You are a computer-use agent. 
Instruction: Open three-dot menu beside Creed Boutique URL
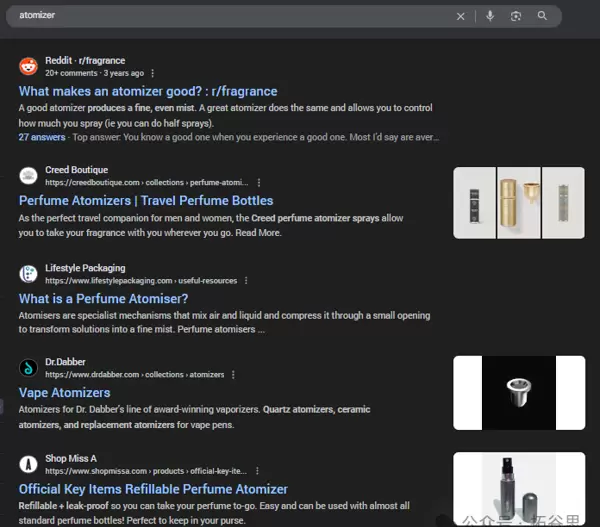[x=259, y=183]
